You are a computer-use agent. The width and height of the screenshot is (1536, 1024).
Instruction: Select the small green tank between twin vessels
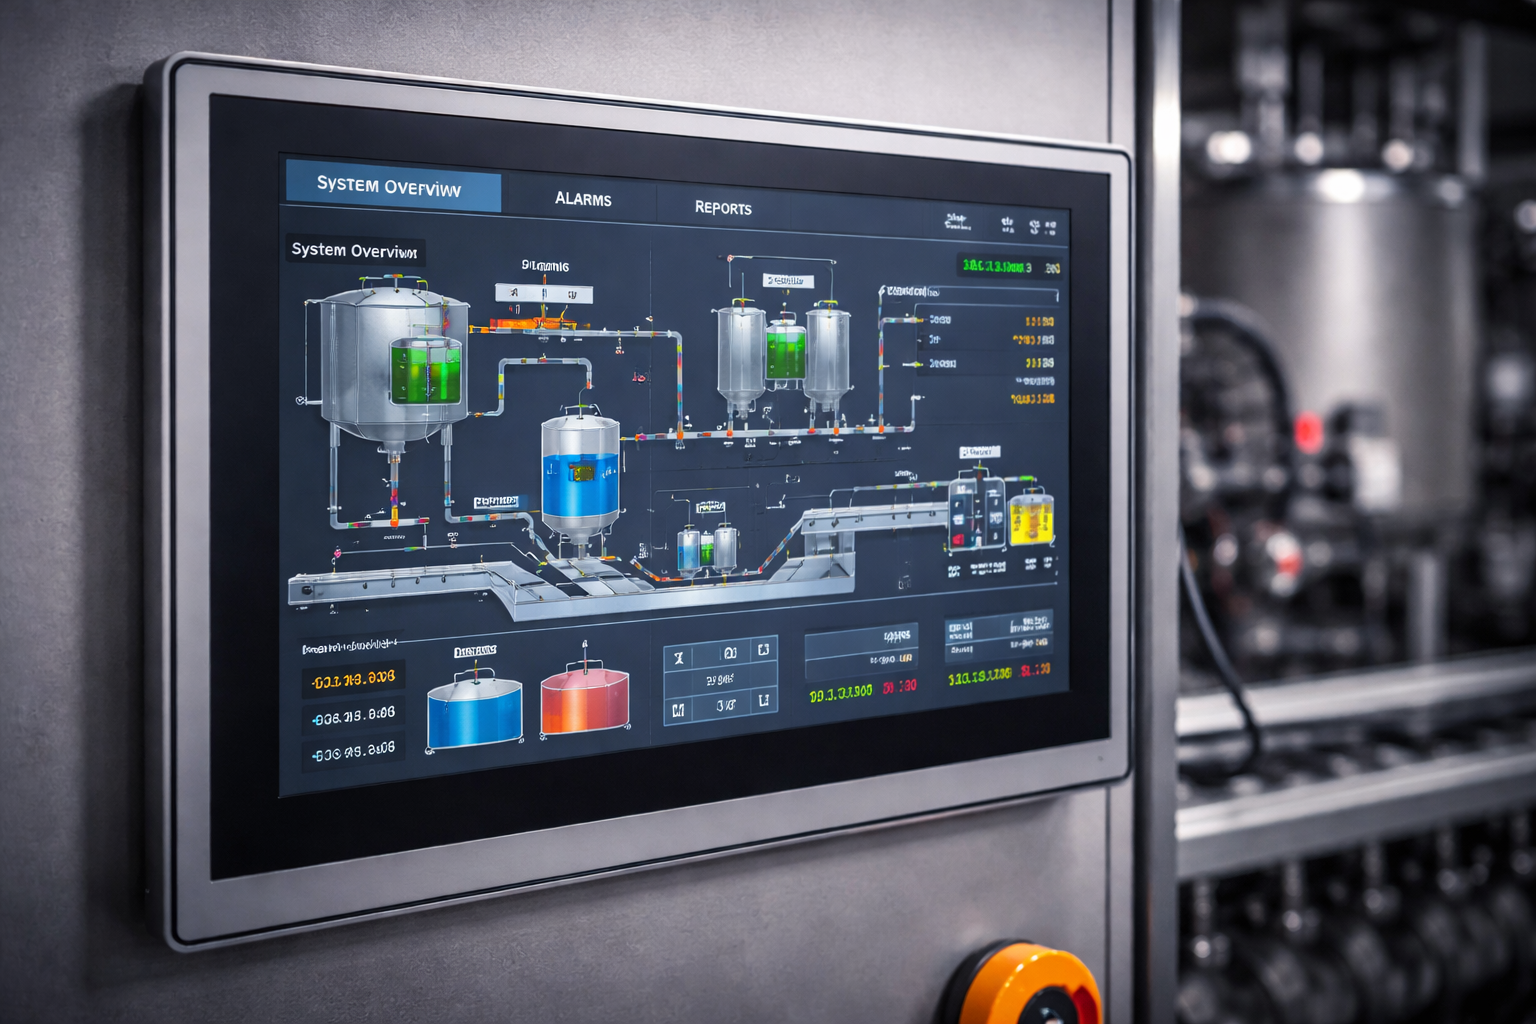tap(786, 352)
